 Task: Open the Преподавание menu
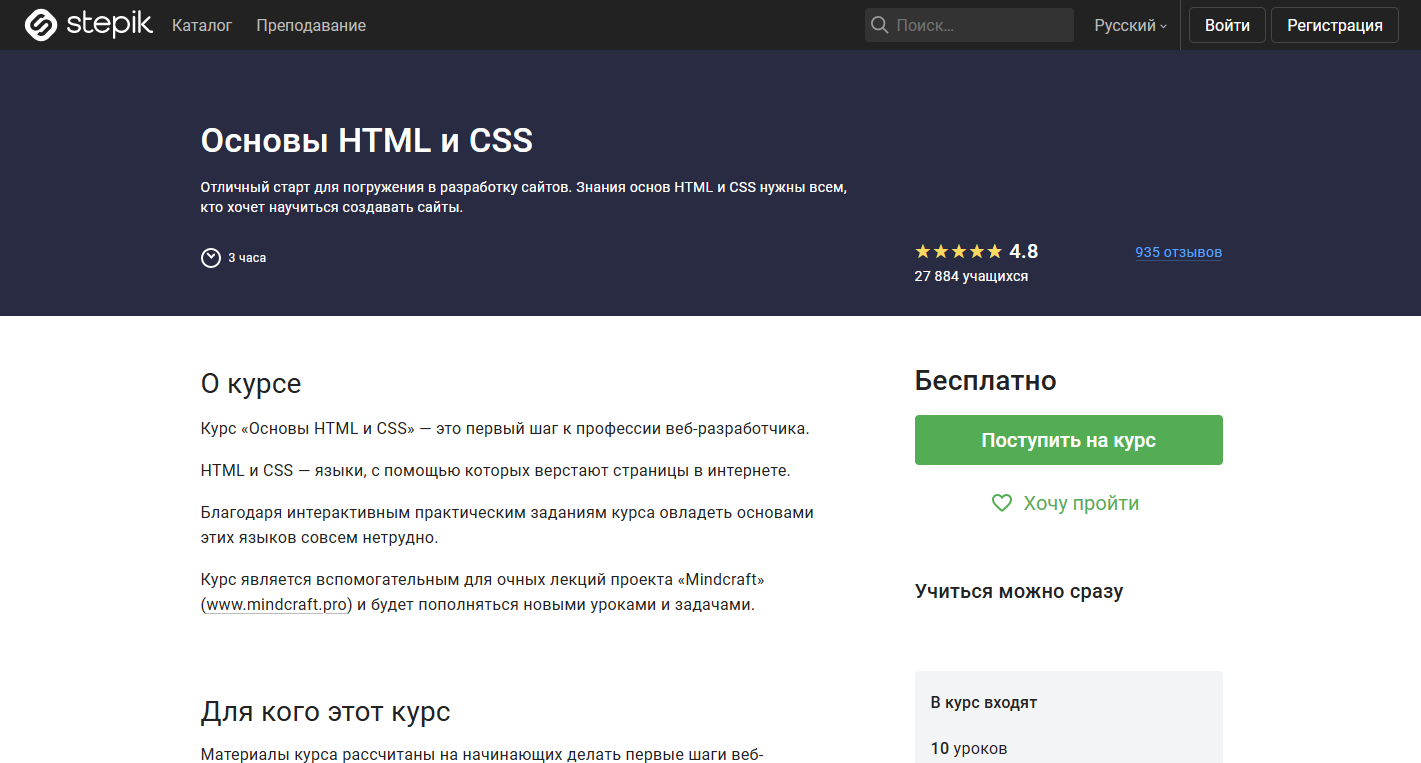click(311, 25)
